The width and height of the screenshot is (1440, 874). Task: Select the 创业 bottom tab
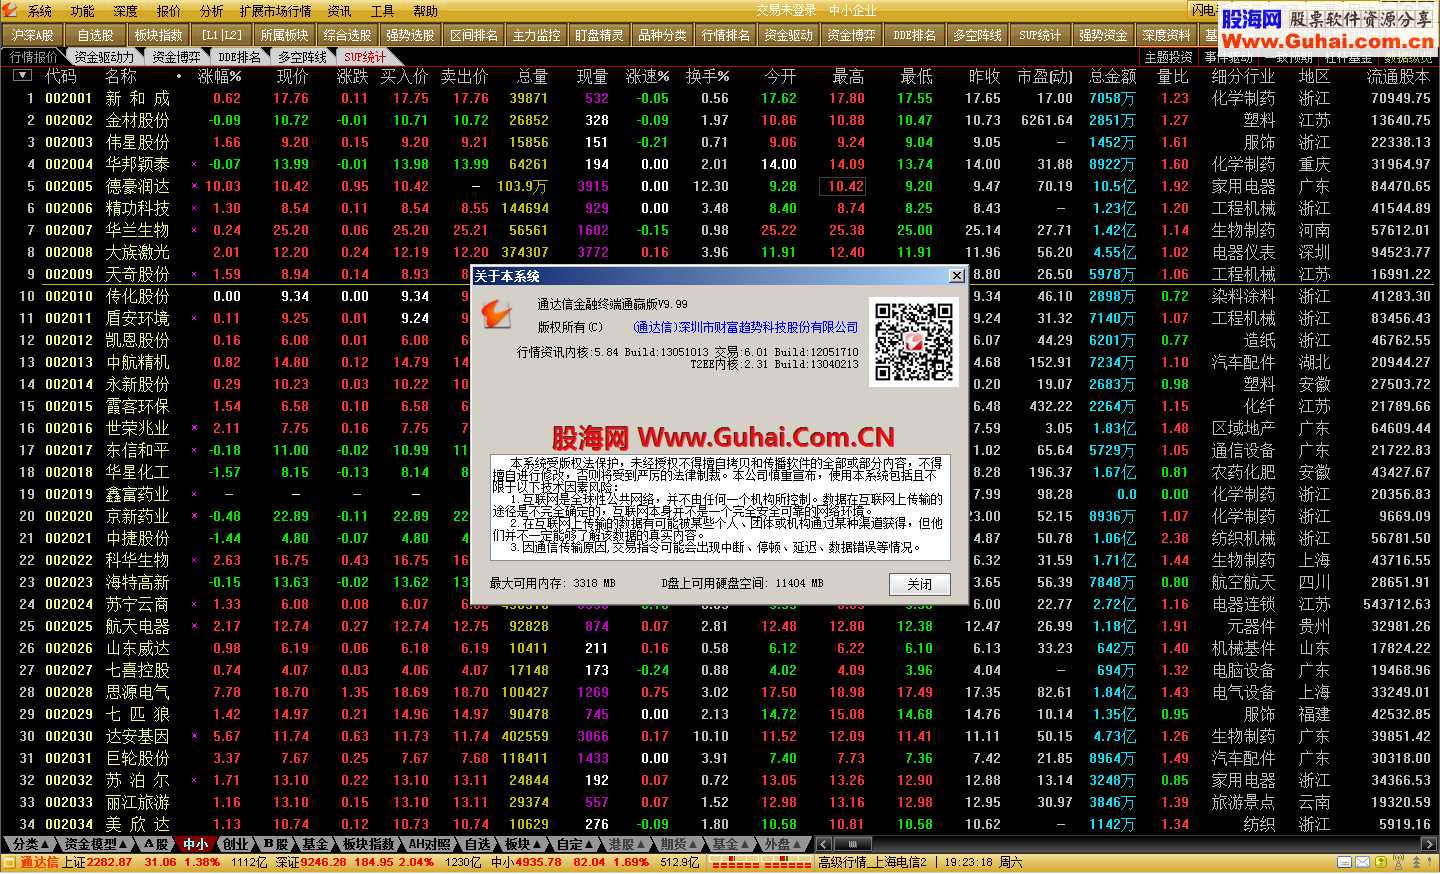[235, 844]
